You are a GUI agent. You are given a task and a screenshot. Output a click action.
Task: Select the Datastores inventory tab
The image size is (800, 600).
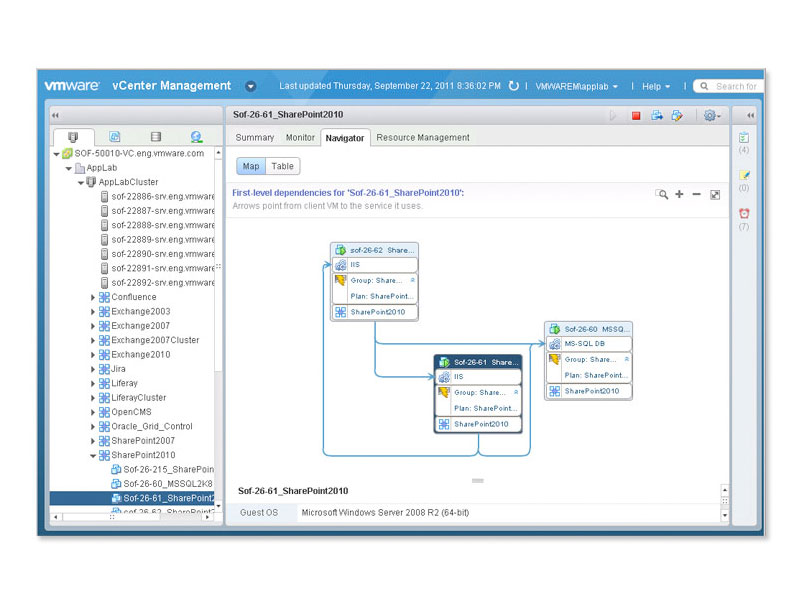156,137
